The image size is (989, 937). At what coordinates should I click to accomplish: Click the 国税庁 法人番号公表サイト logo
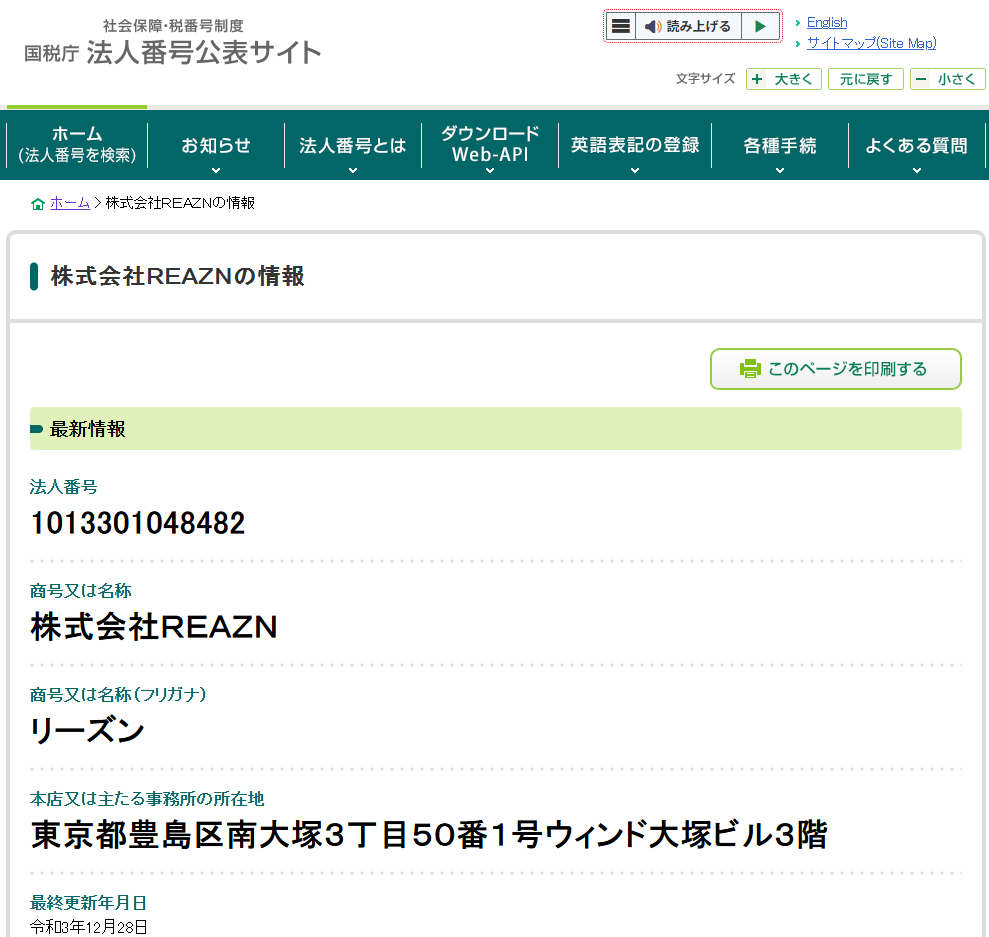(173, 43)
